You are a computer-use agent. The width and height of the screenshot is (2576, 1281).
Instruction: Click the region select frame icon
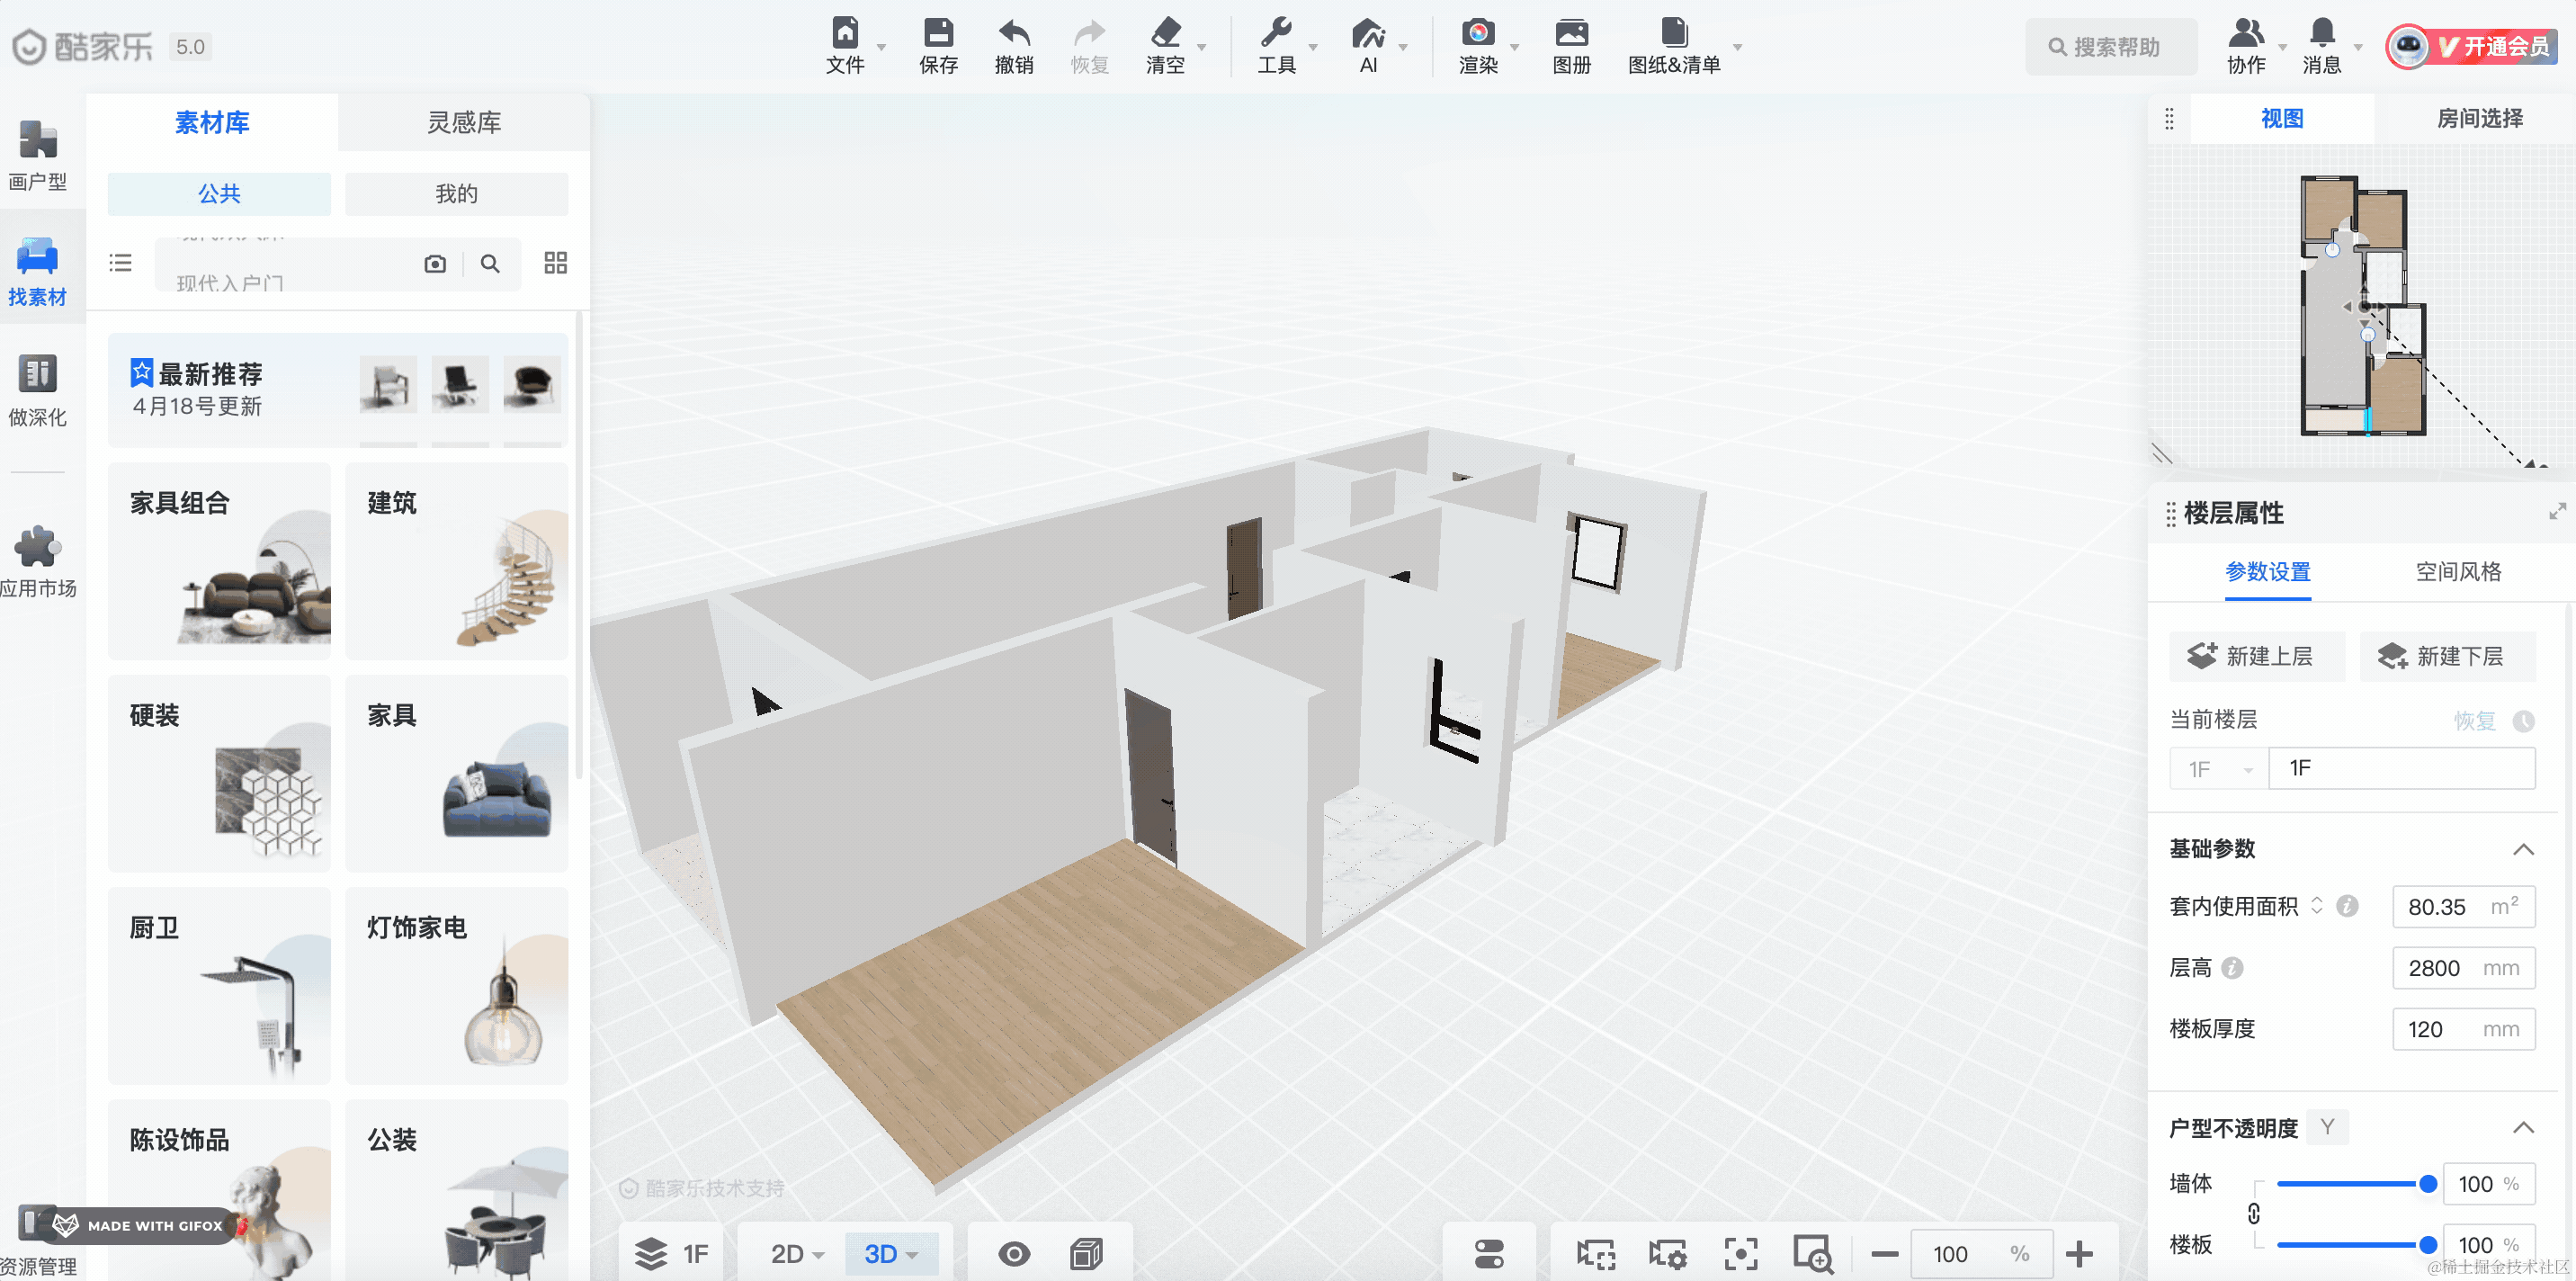pos(1595,1253)
